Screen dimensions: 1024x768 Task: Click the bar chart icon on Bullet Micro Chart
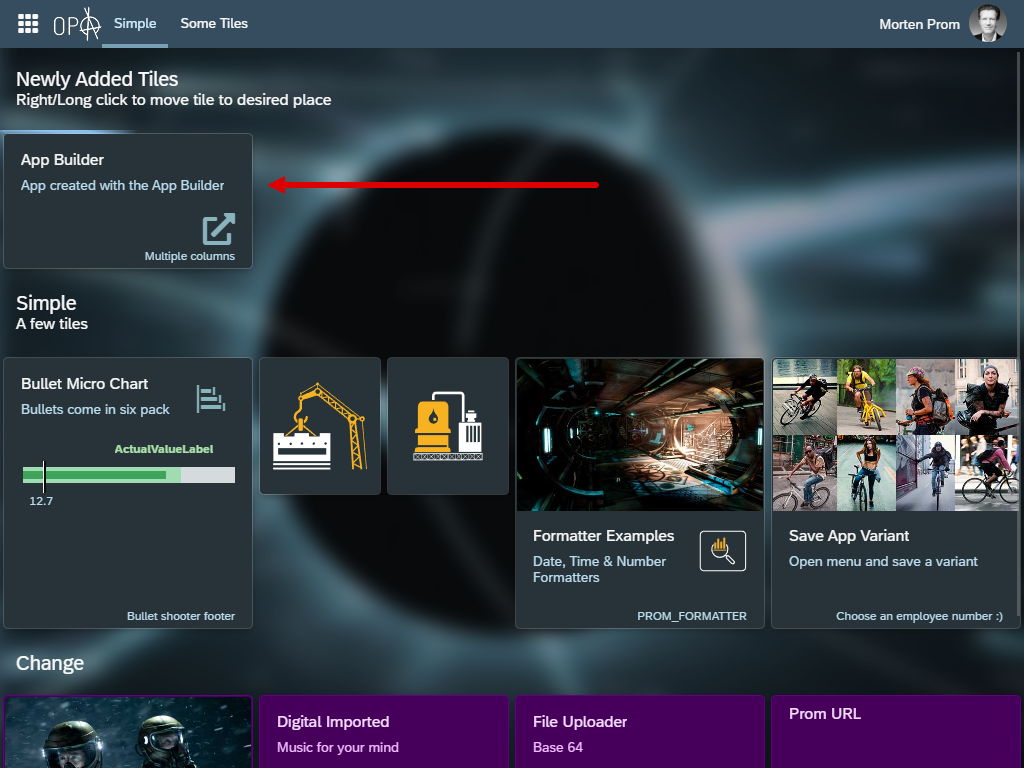click(210, 398)
